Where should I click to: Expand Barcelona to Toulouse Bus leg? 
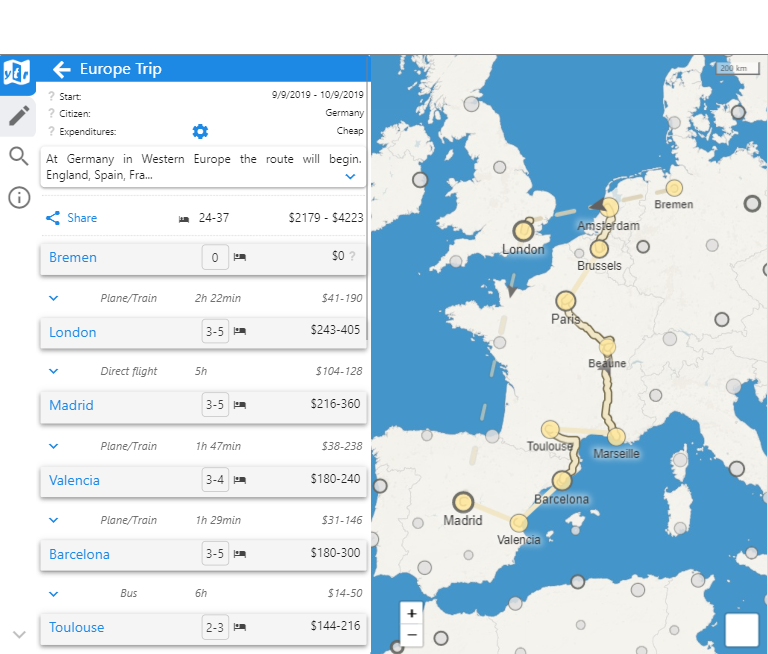[54, 594]
